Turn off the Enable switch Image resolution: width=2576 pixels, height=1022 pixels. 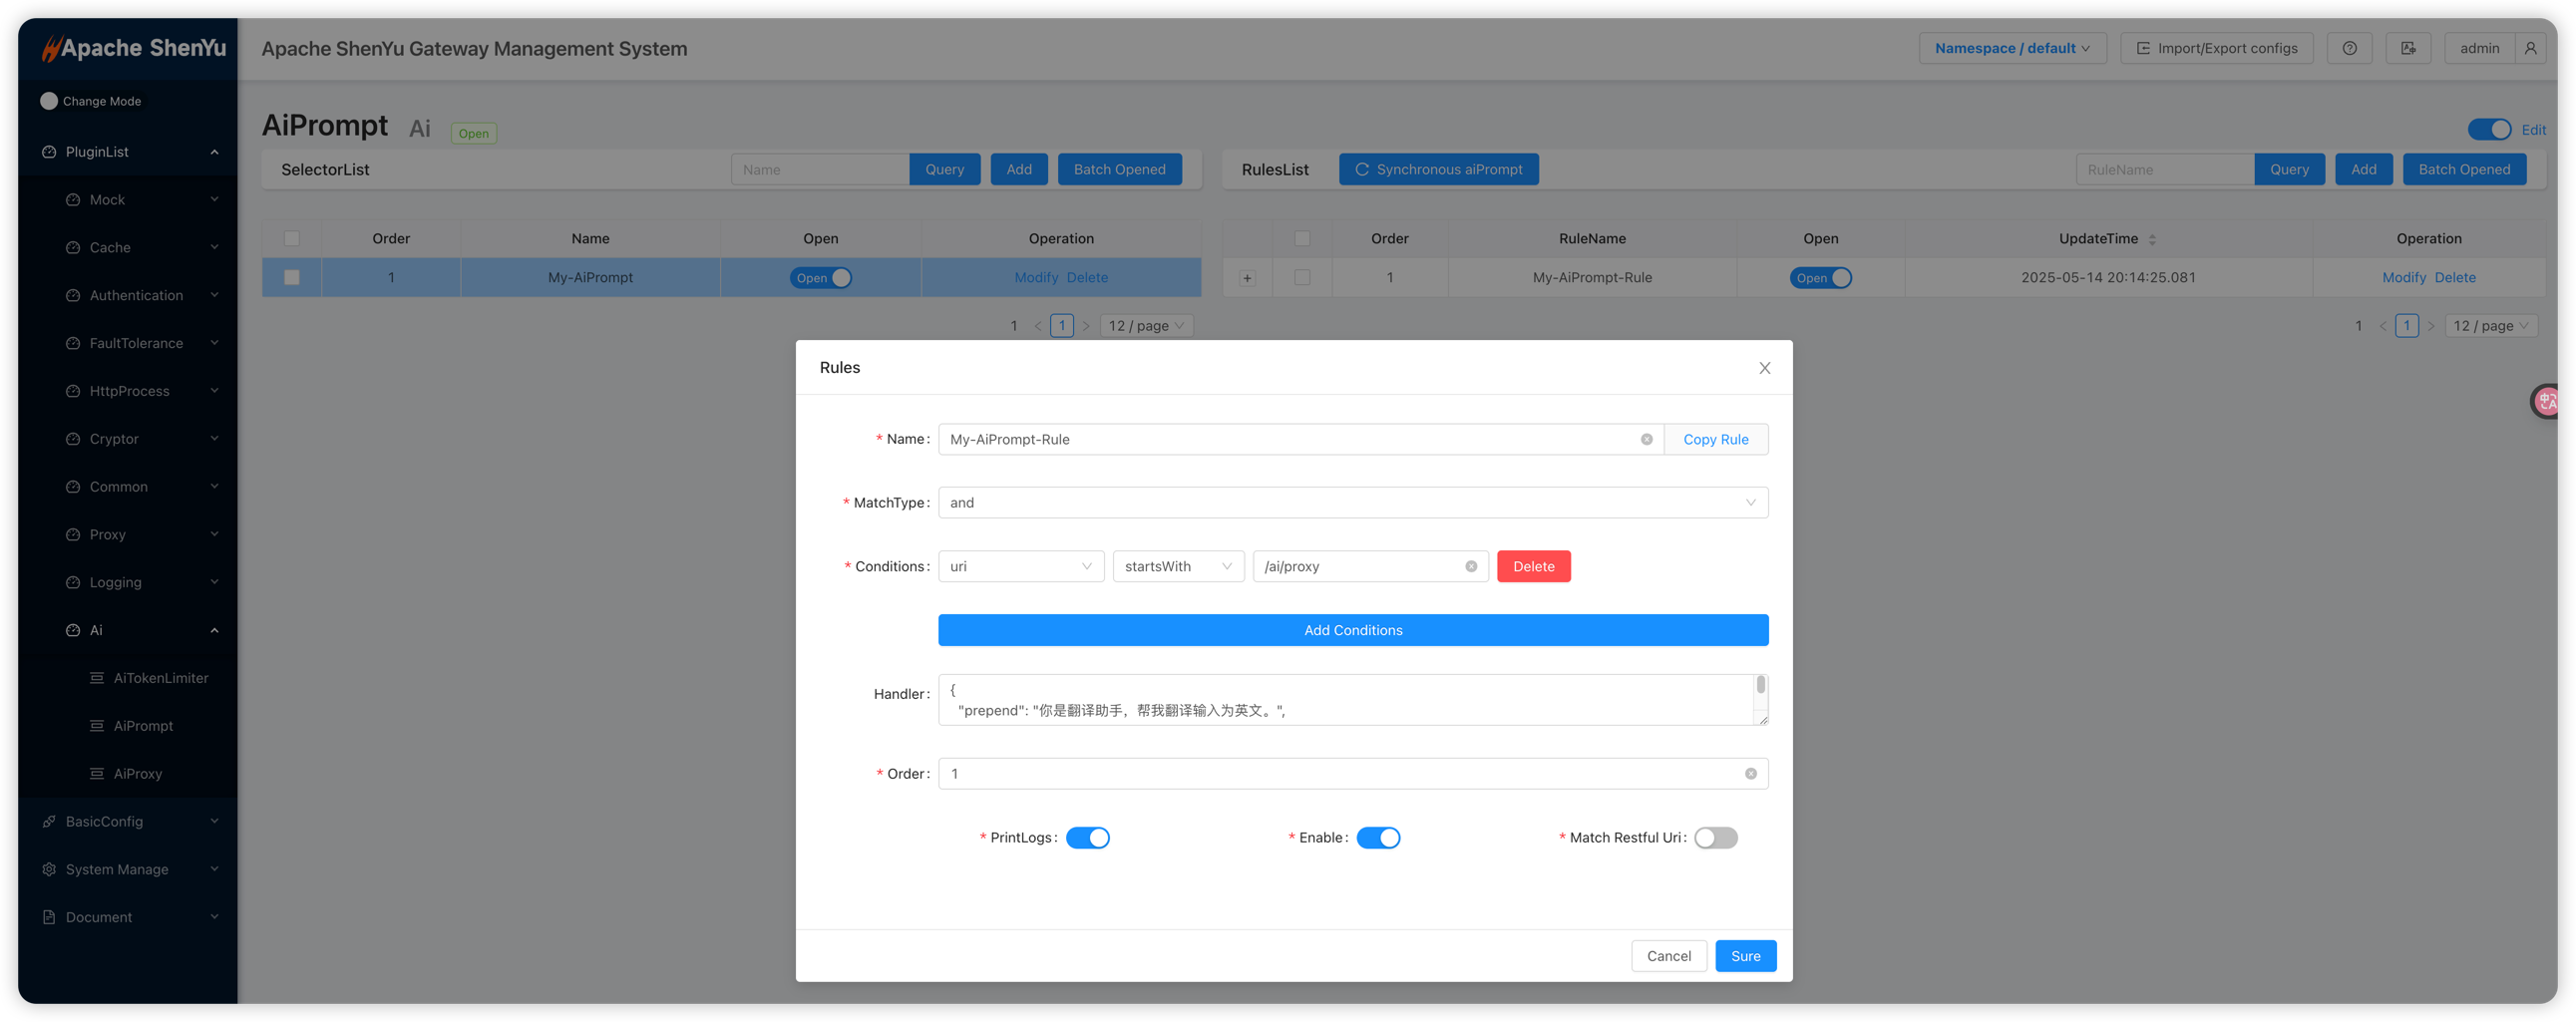pyautogui.click(x=1378, y=838)
